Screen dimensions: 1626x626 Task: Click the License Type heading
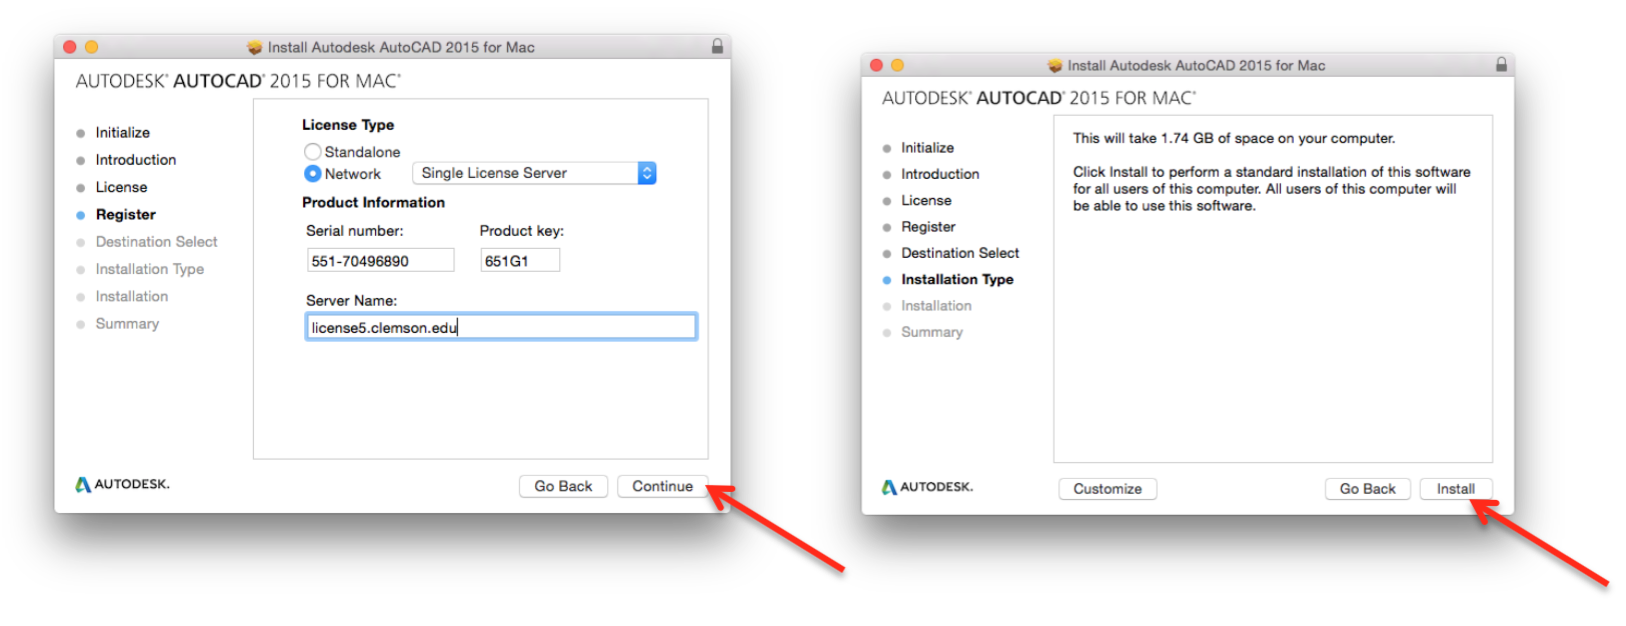[x=348, y=125]
